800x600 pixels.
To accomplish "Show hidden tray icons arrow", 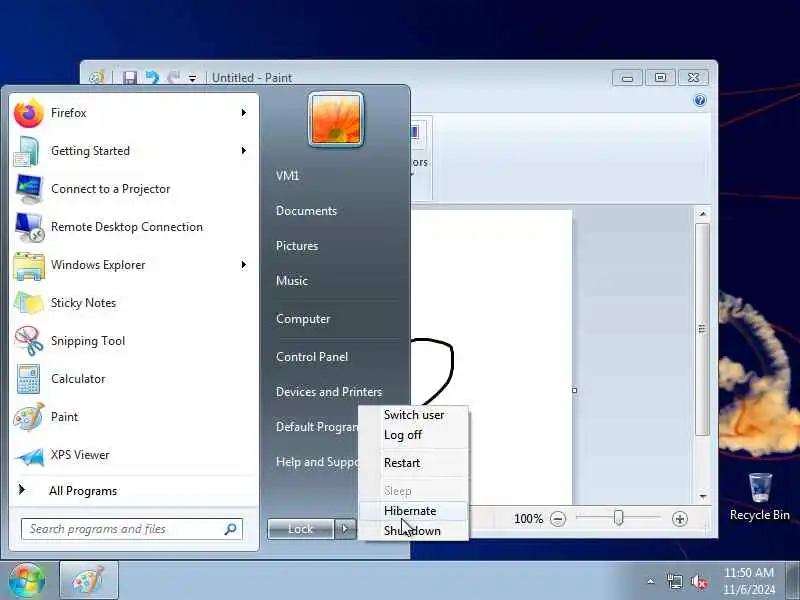I will tap(651, 581).
